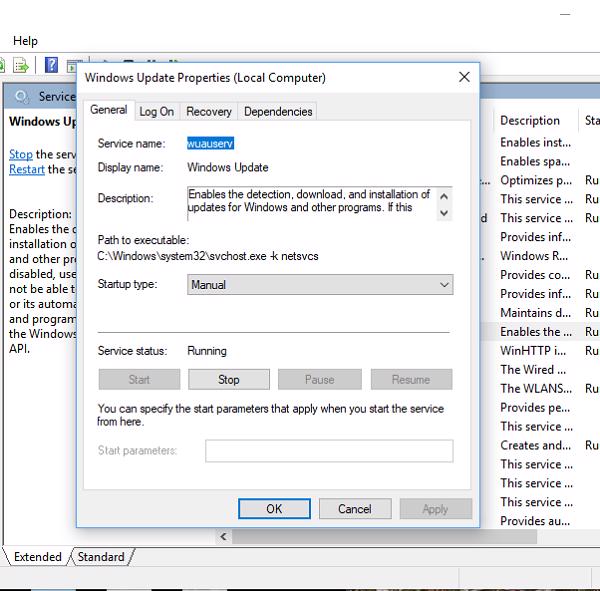This screenshot has height=591, width=600.
Task: Close the Windows Update Properties dialog
Action: pos(464,77)
